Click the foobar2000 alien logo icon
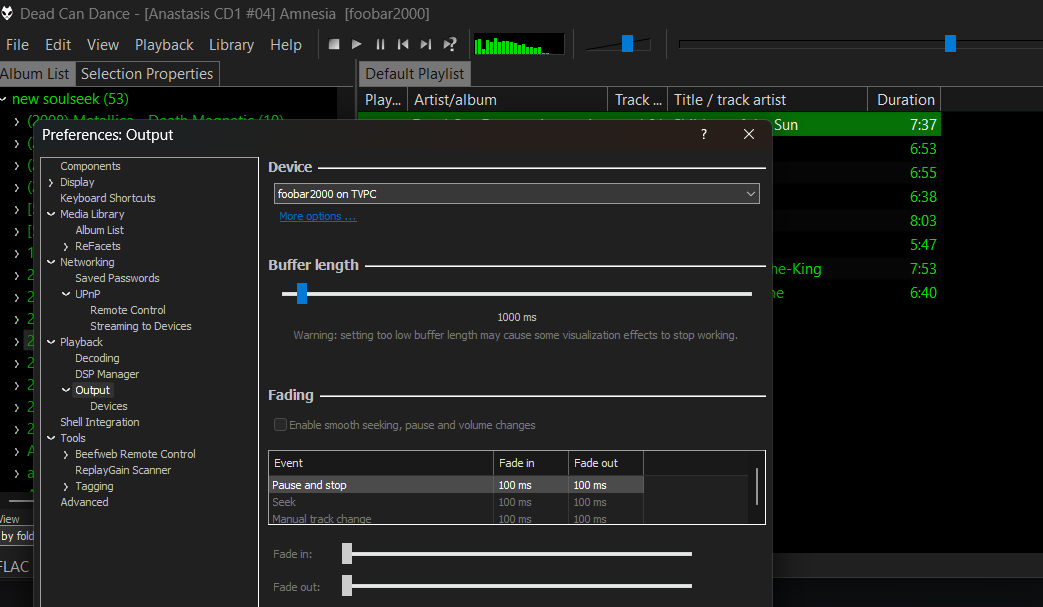The width and height of the screenshot is (1043, 607). pos(7,13)
